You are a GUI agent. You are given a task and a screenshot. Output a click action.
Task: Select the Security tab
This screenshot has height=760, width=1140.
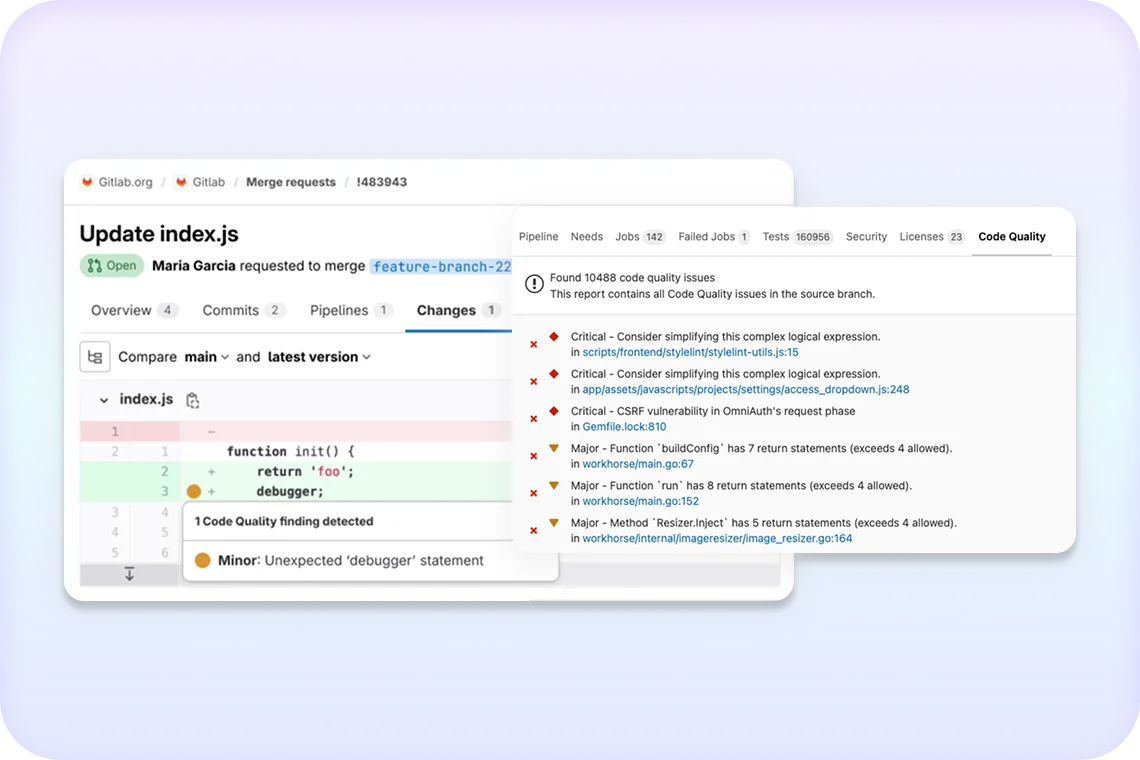click(x=866, y=237)
